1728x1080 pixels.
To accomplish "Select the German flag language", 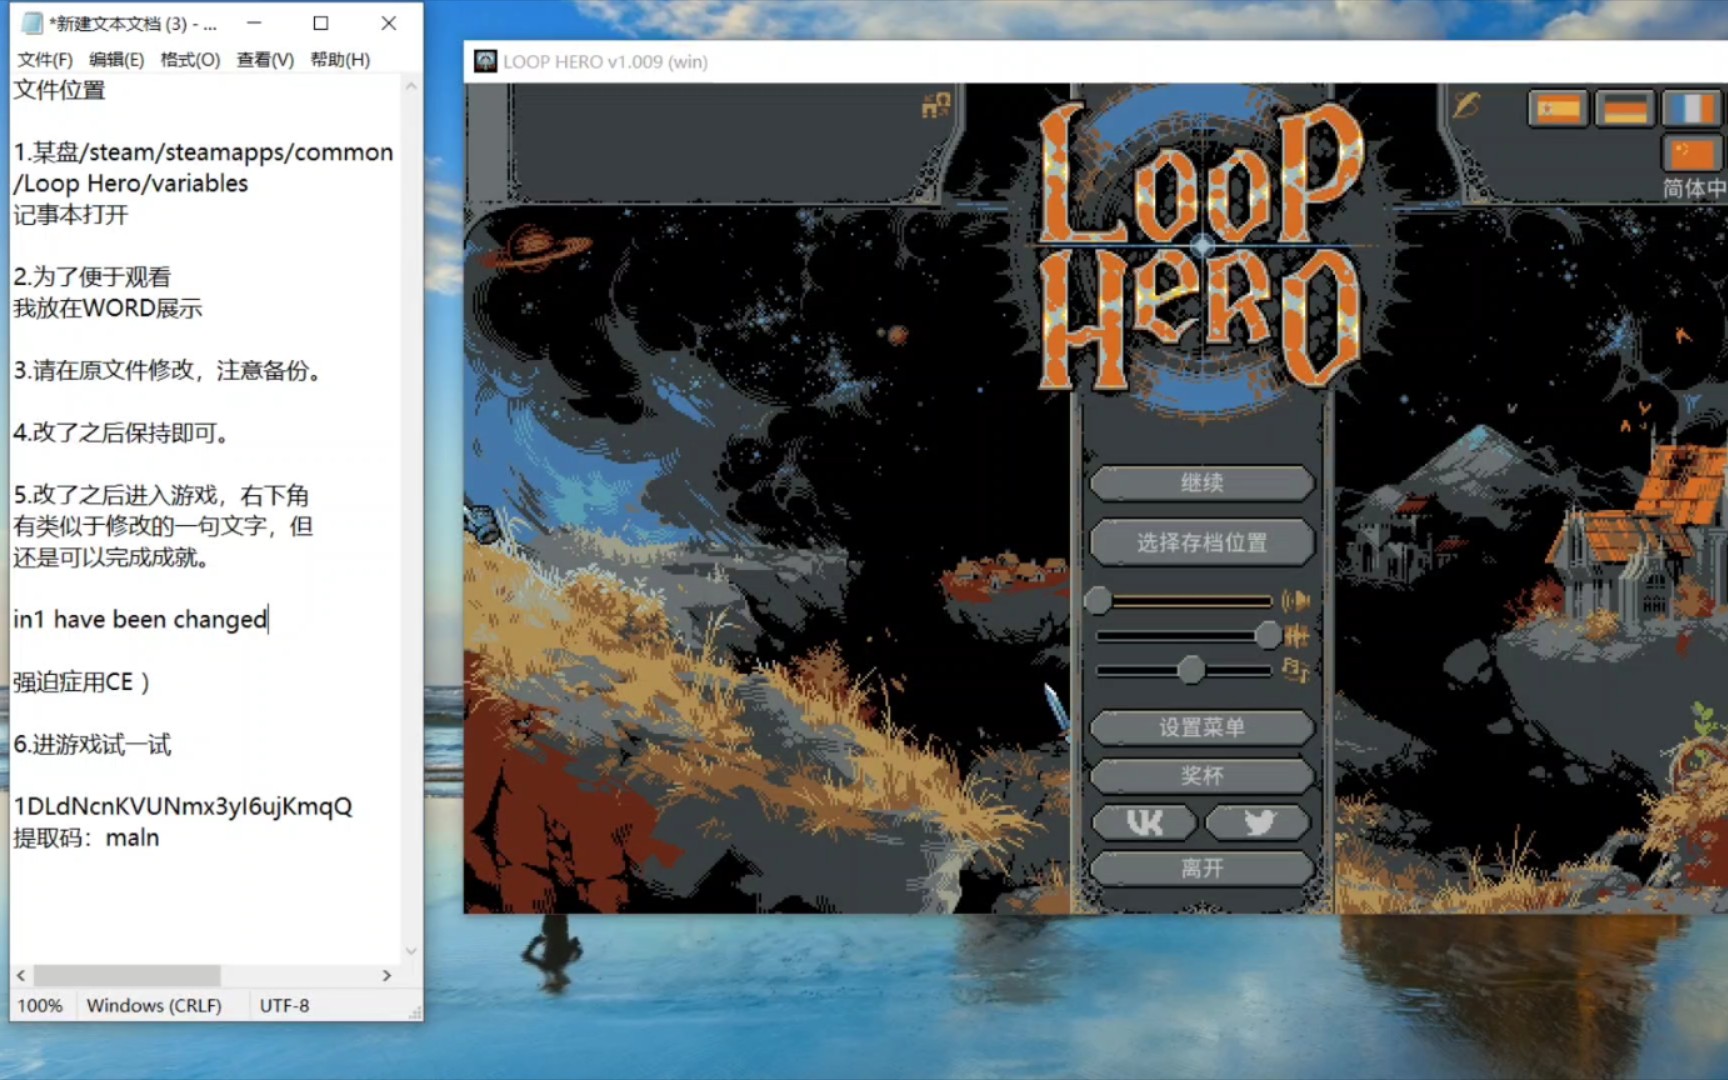I will (1624, 107).
